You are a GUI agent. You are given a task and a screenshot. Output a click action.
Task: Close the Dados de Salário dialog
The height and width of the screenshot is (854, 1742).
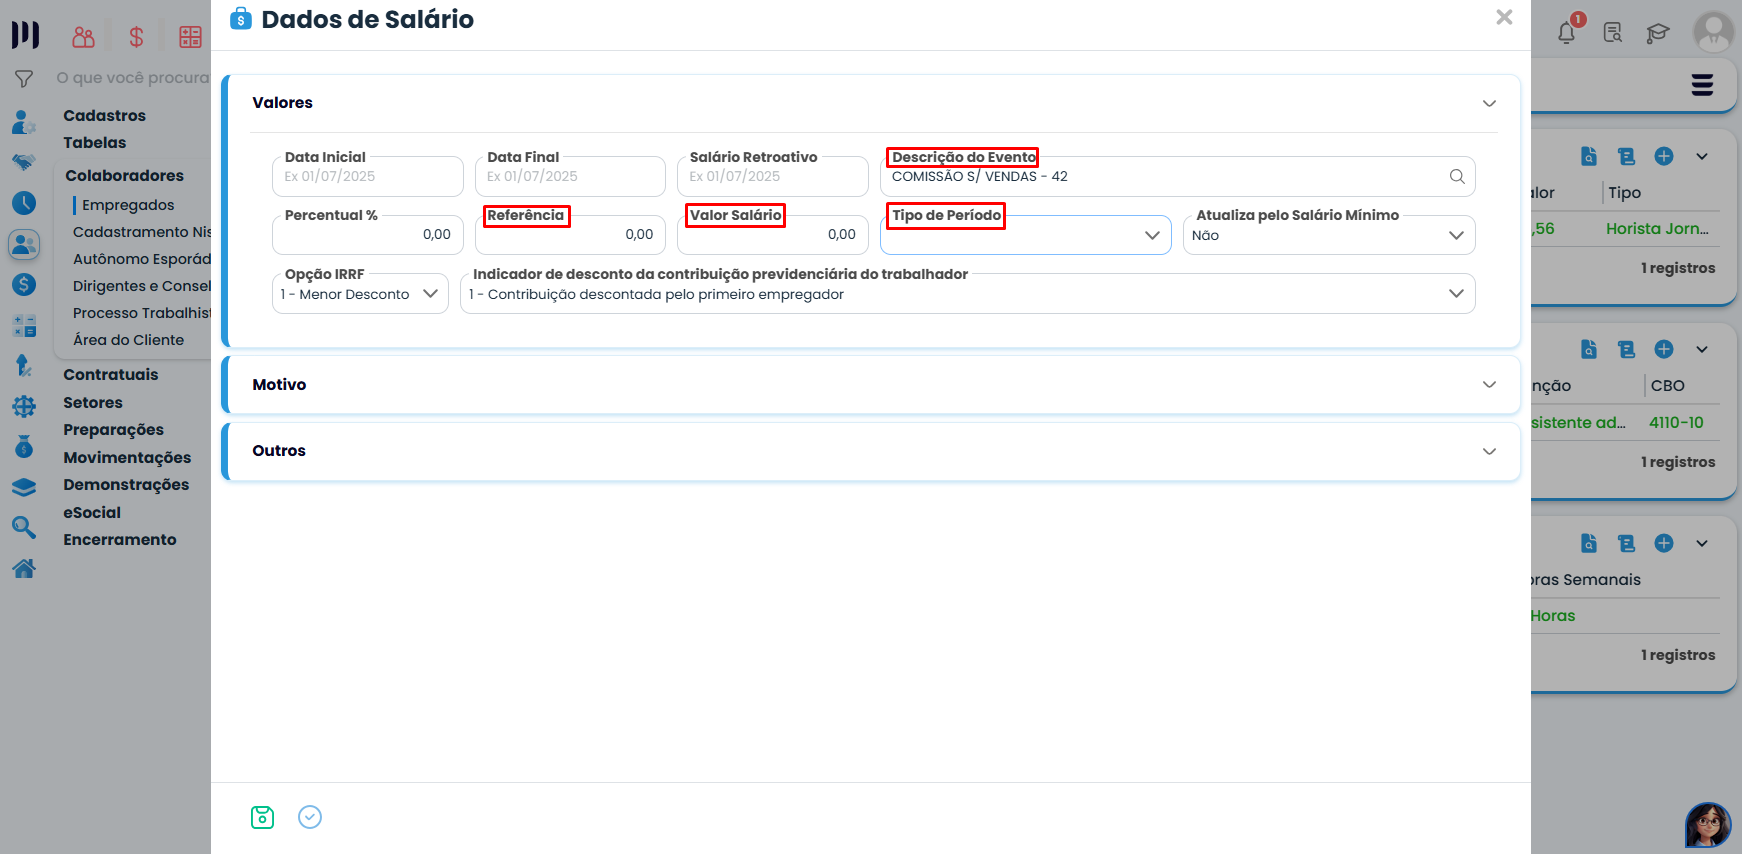point(1504,17)
